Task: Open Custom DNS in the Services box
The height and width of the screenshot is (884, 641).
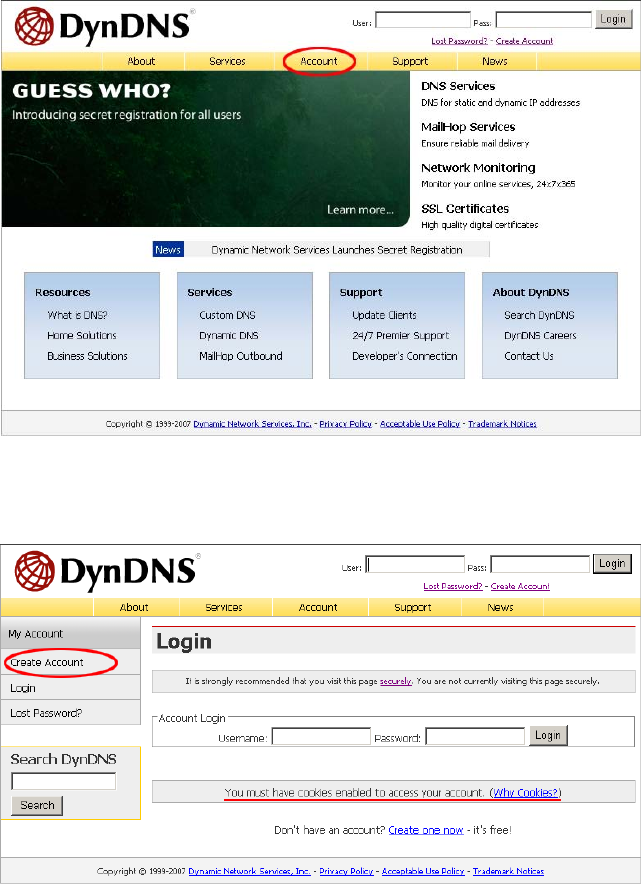Action: pyautogui.click(x=227, y=315)
